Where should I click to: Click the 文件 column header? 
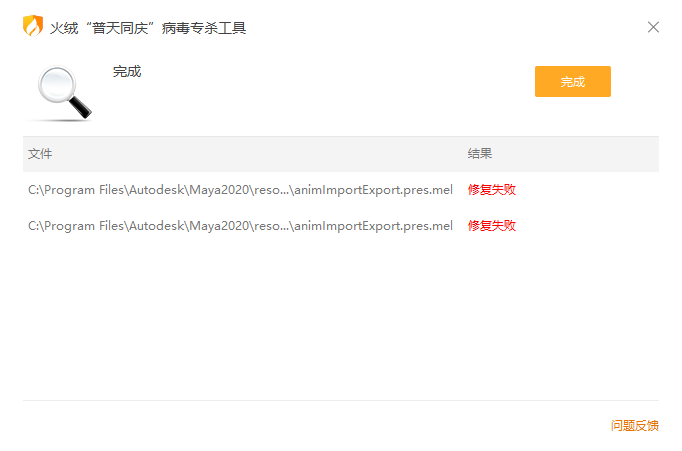[40, 154]
